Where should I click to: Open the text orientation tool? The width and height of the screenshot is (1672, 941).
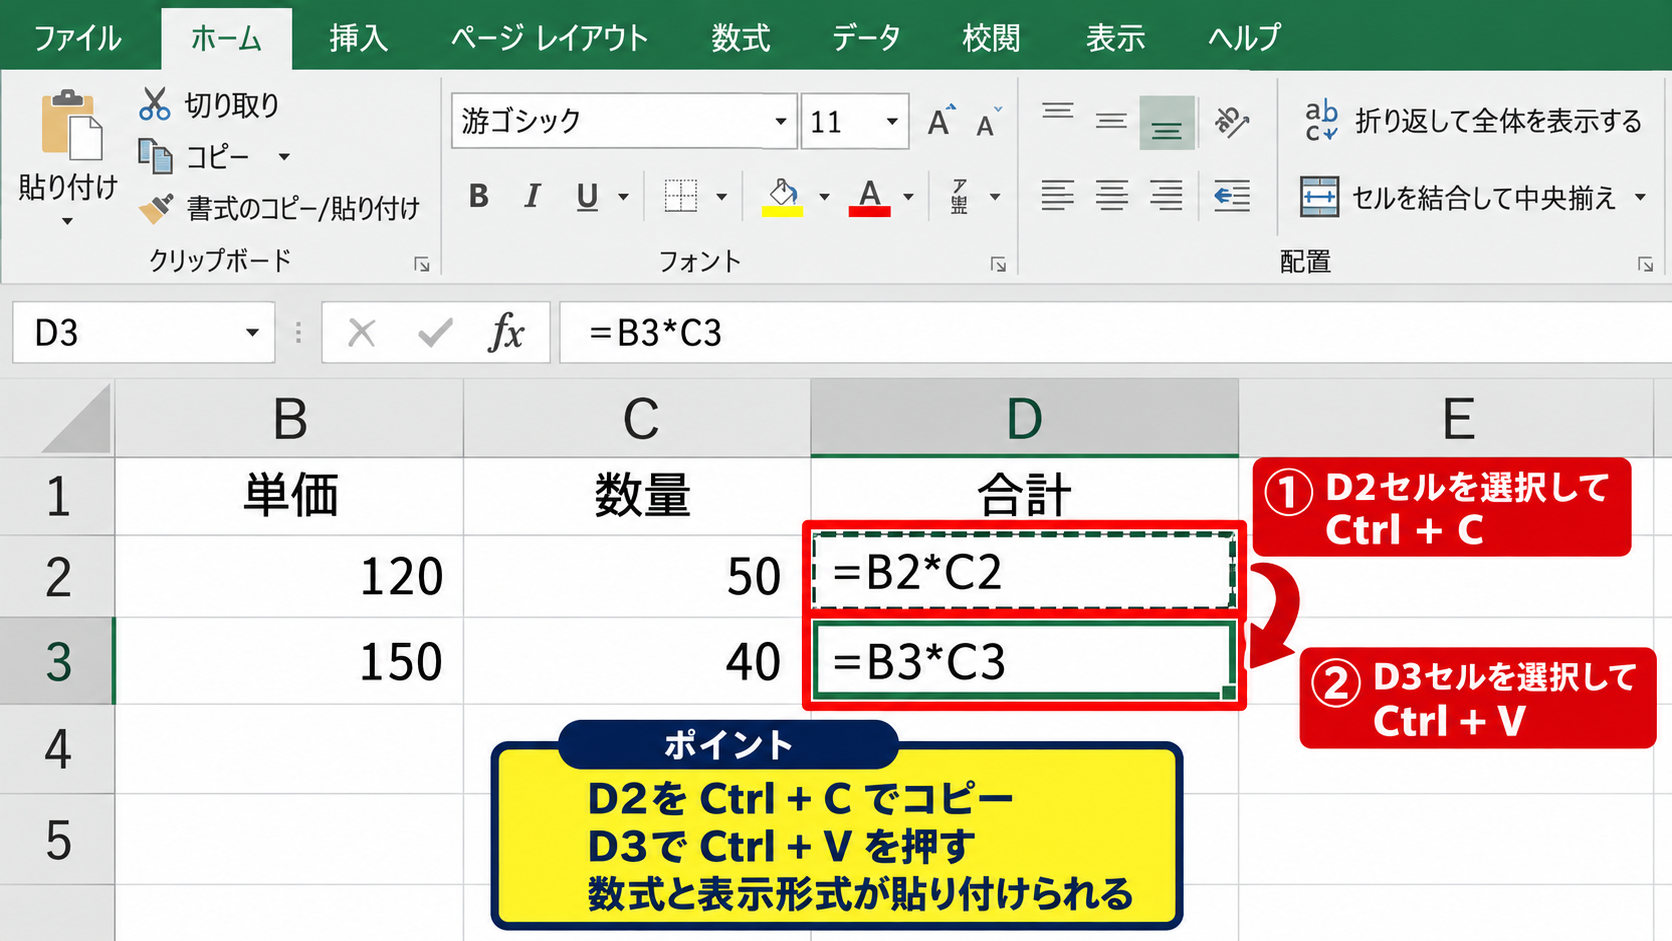(1231, 121)
